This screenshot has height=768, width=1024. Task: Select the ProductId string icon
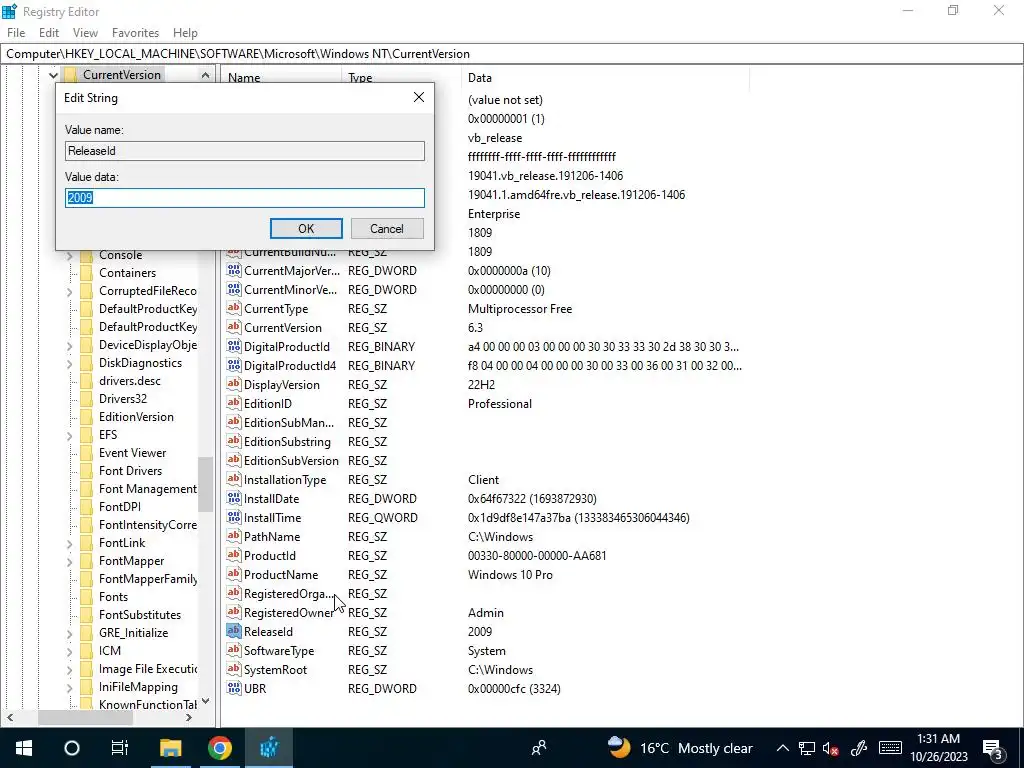pyautogui.click(x=233, y=555)
